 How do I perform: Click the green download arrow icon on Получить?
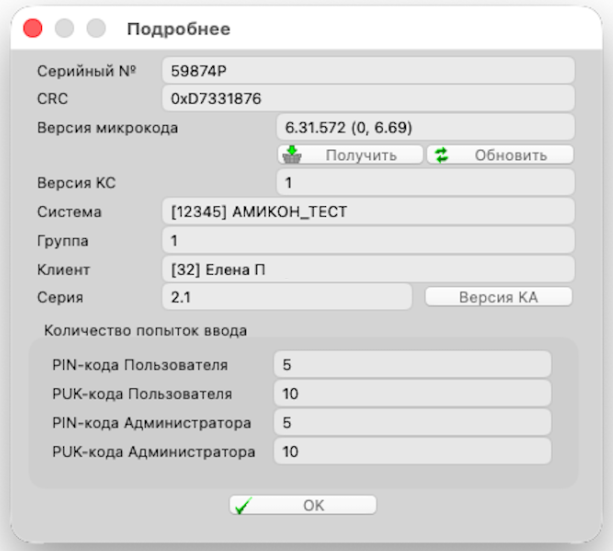click(x=292, y=154)
